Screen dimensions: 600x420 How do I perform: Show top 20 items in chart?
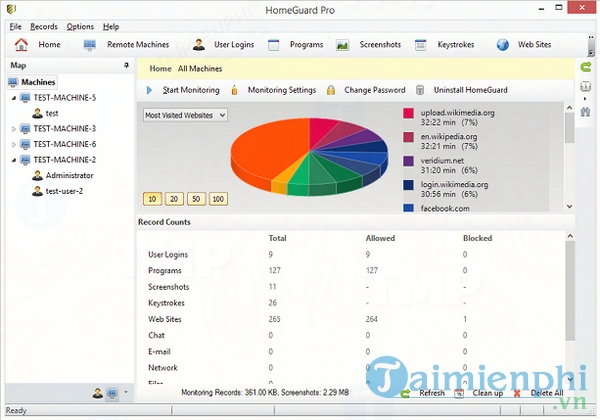pyautogui.click(x=173, y=199)
